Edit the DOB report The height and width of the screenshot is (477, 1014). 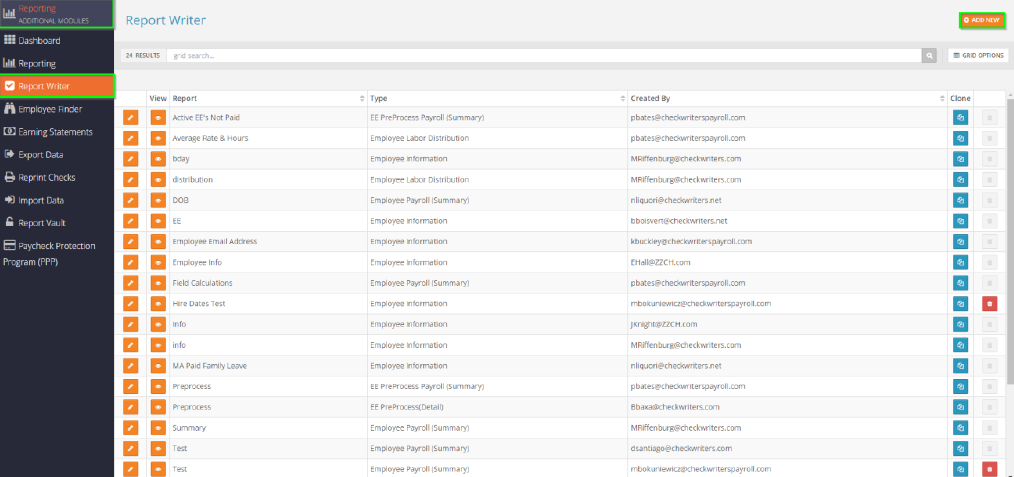[x=131, y=200]
